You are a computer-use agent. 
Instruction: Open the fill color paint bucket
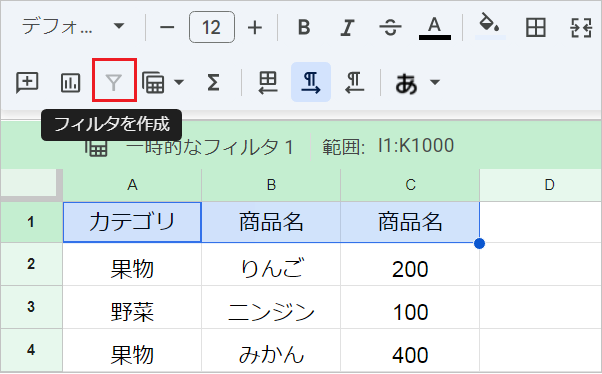(490, 26)
